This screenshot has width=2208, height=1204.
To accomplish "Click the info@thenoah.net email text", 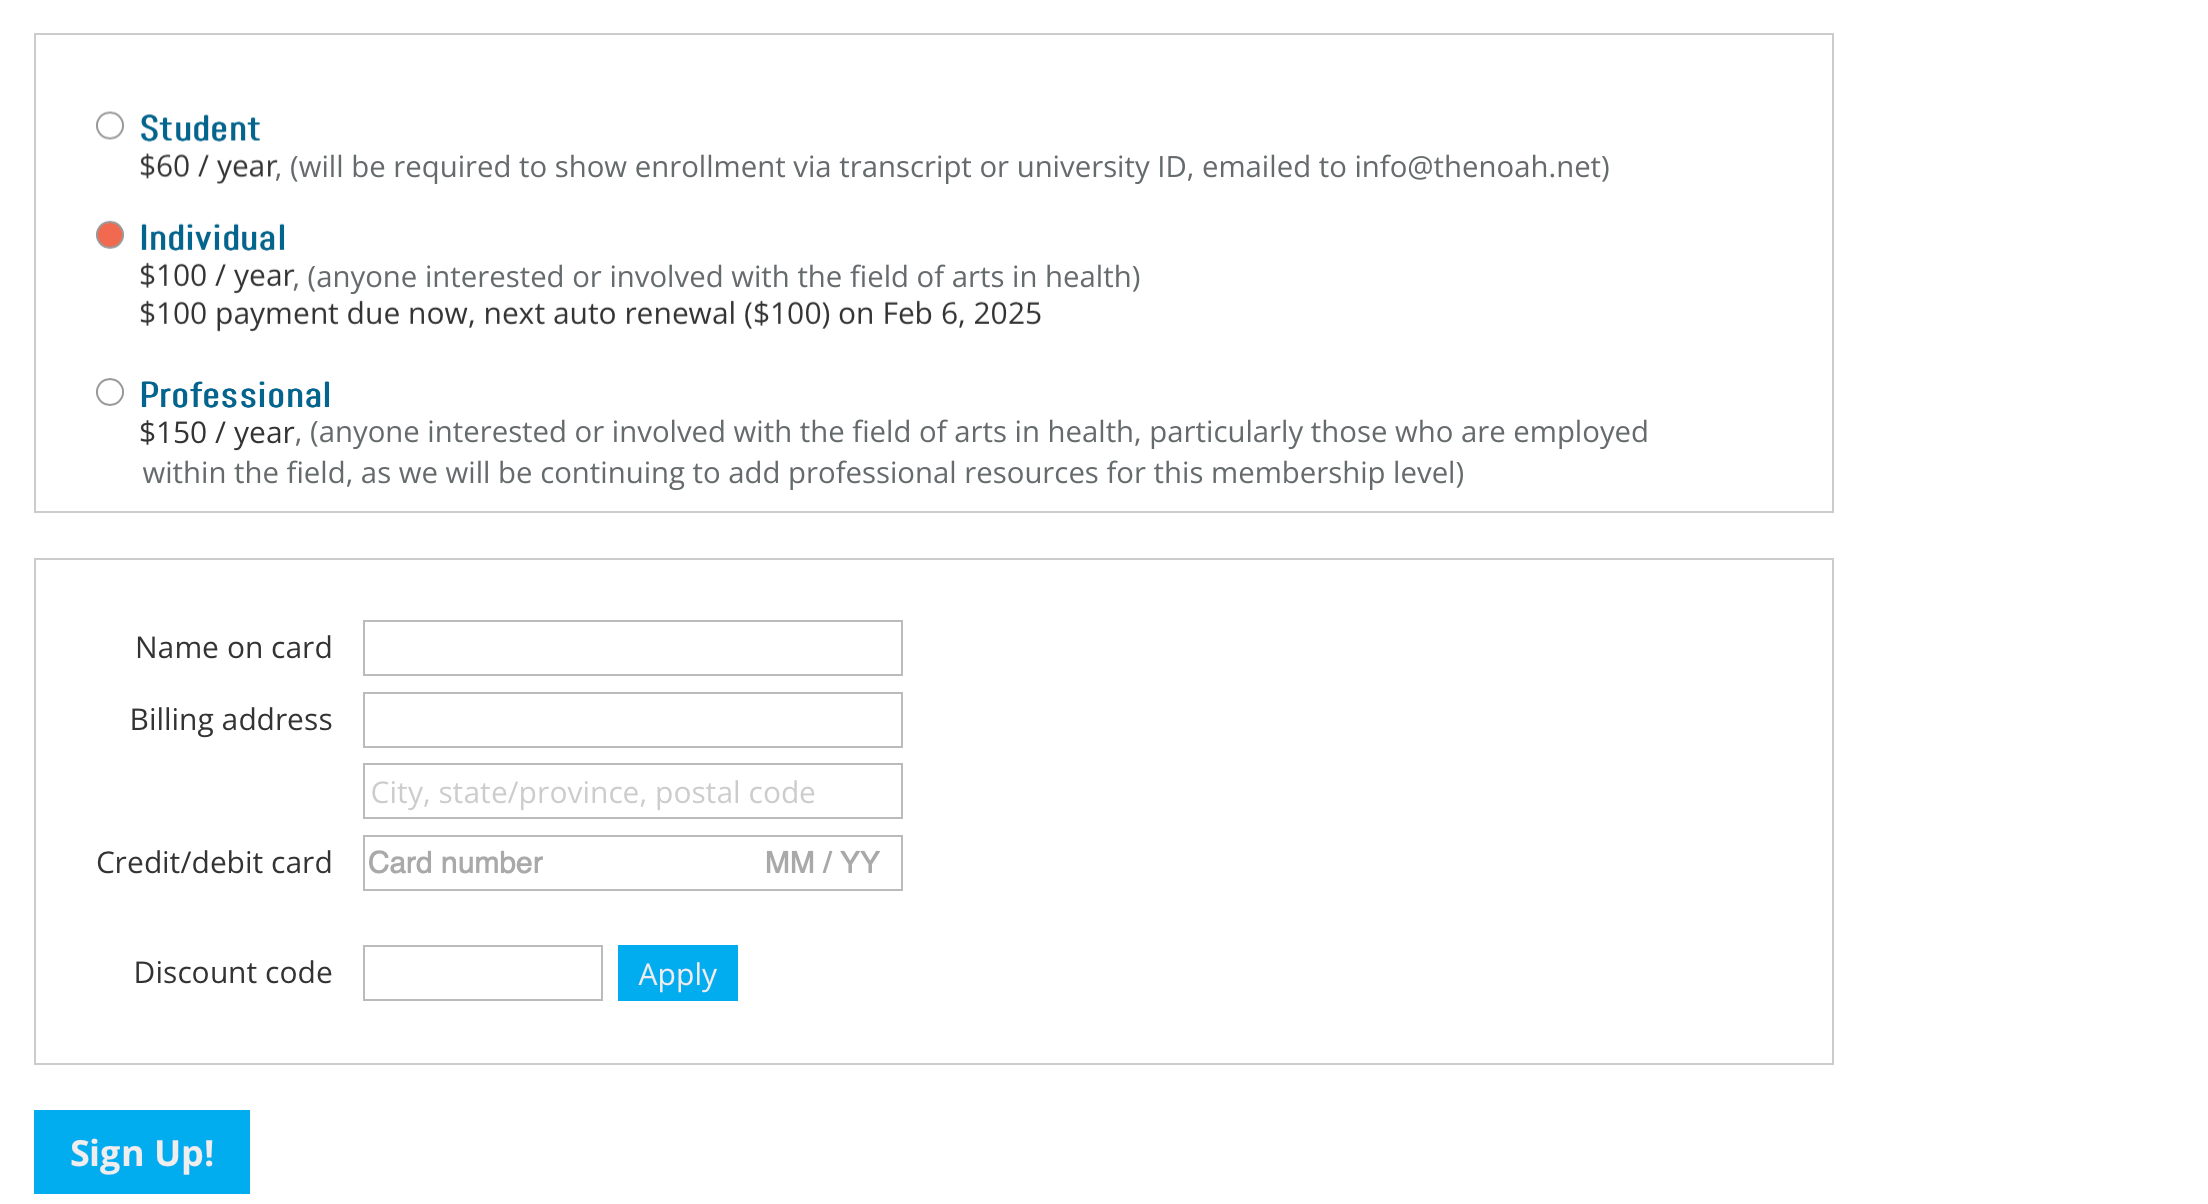I will (x=1478, y=167).
